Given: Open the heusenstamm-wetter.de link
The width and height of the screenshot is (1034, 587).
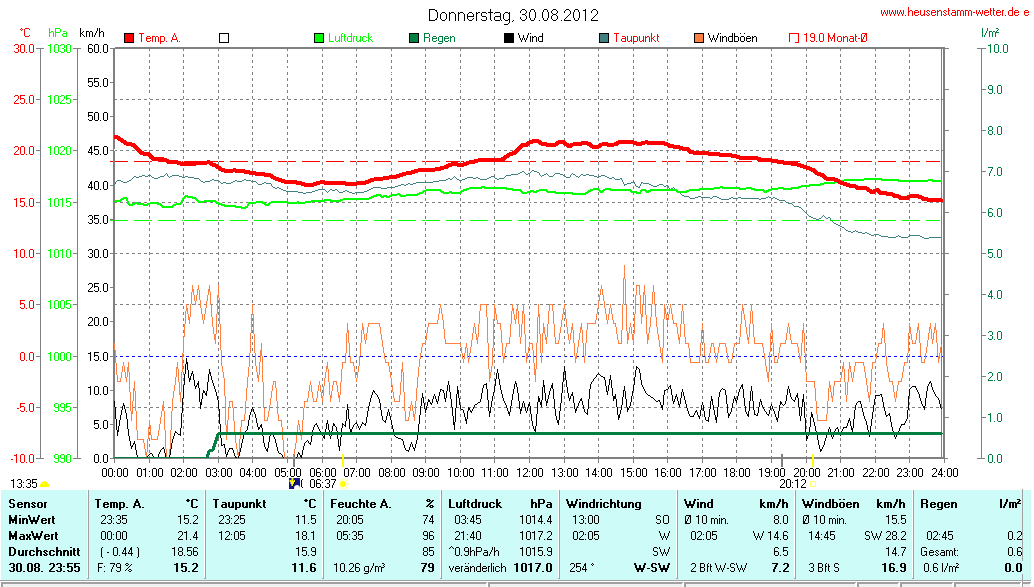Looking at the screenshot, I should 954,13.
